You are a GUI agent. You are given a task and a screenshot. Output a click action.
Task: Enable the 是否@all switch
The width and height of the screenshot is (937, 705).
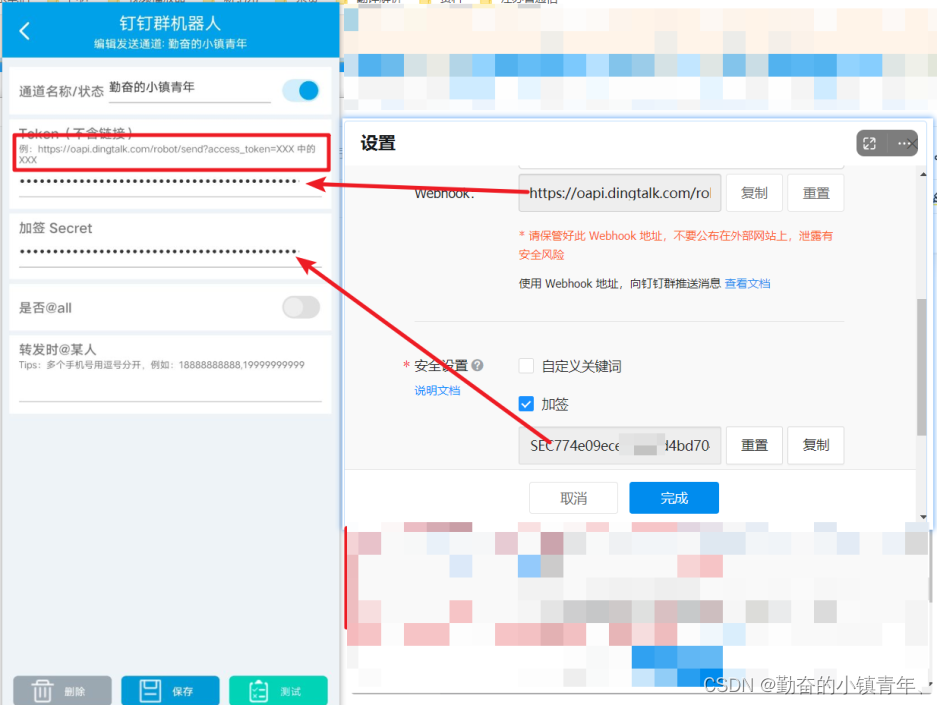pos(301,308)
